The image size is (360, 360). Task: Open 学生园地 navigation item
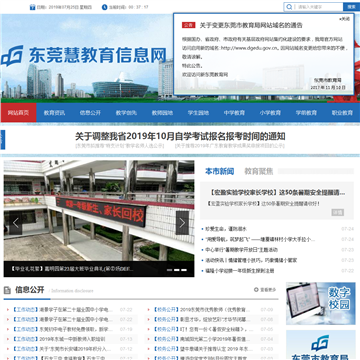tap(198, 113)
